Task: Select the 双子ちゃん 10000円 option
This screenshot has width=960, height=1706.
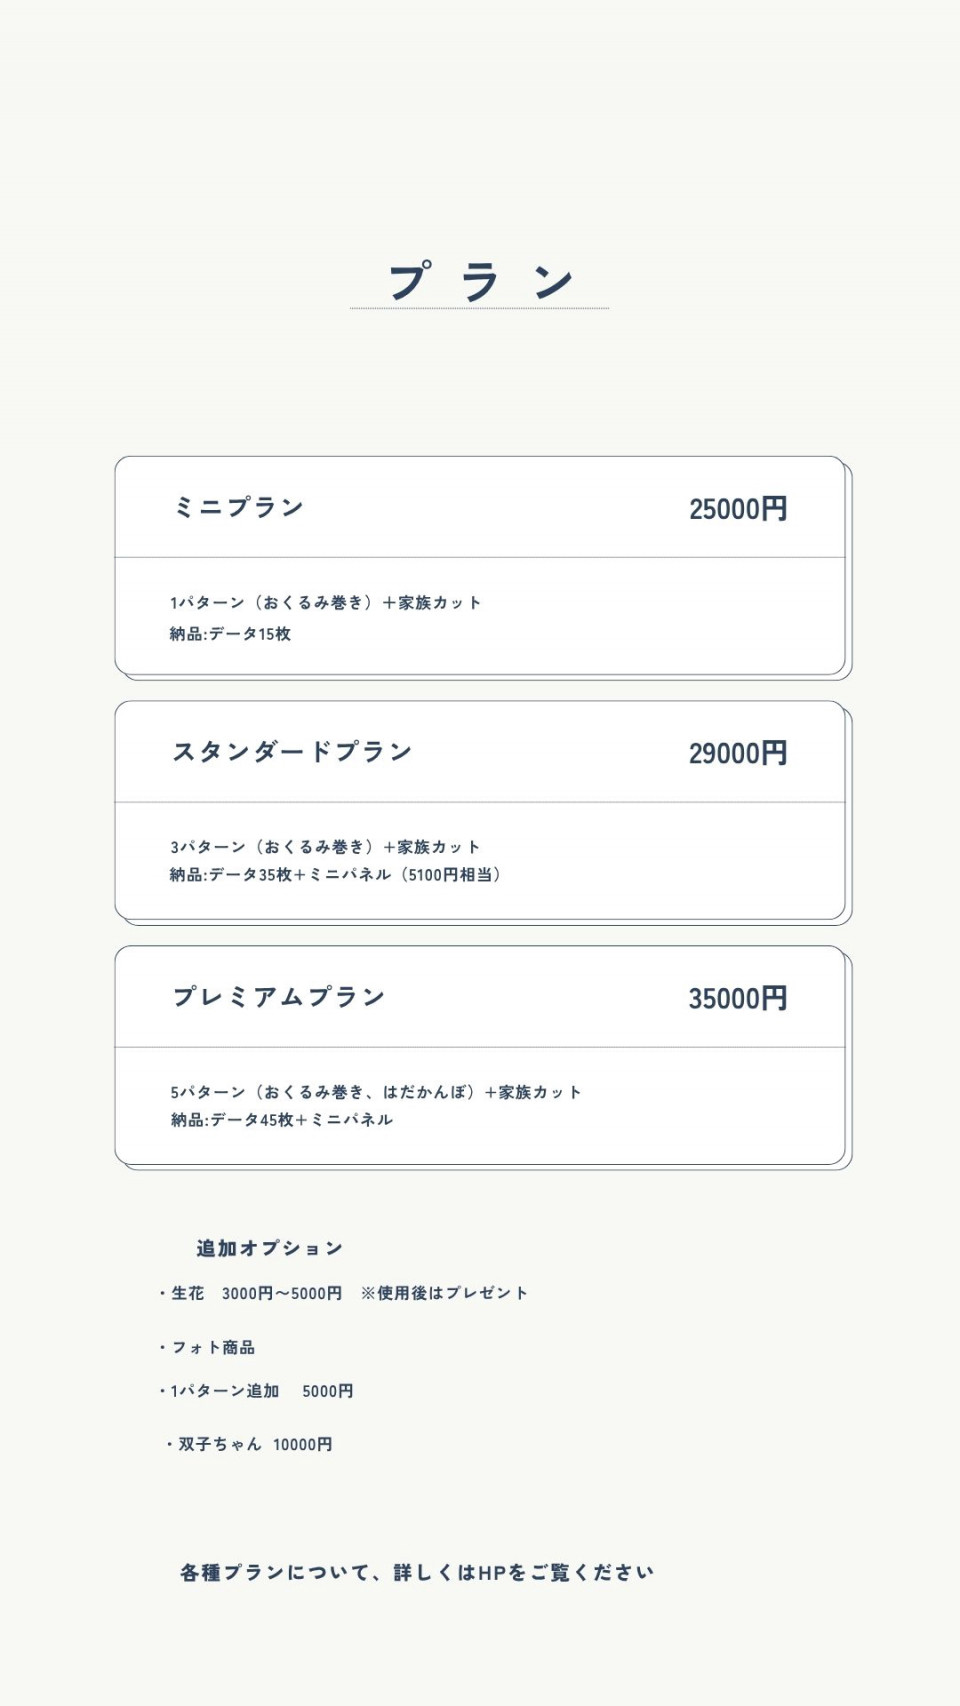Action: tap(255, 1444)
